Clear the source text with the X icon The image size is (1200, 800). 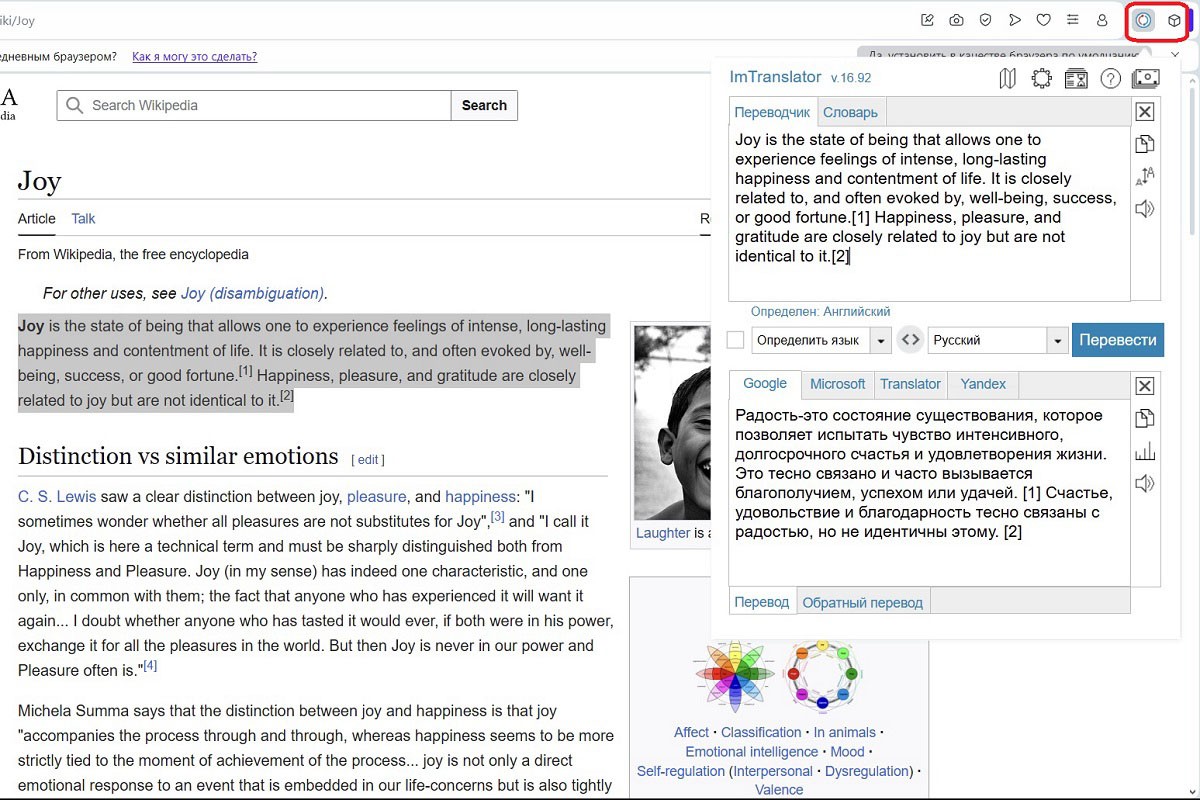[1145, 112]
